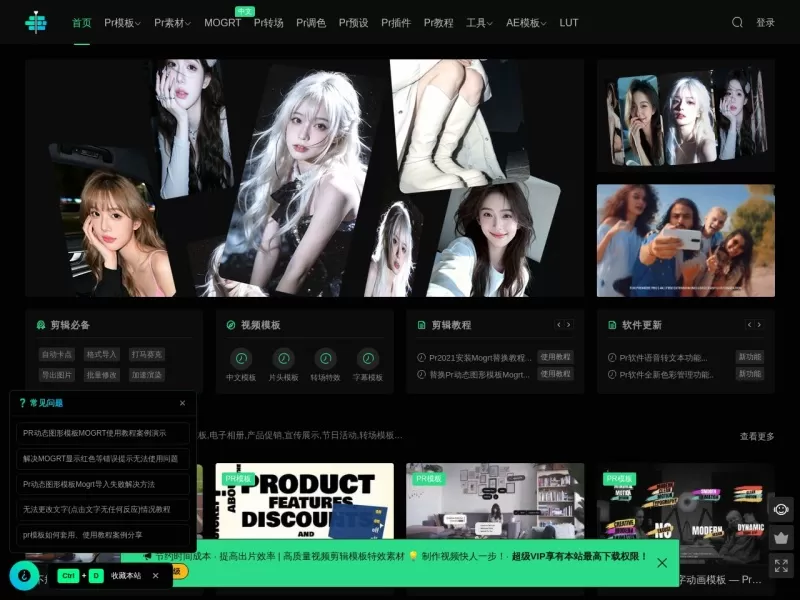Click 新功能 next to Pr软件语音转文本功能
800x600 pixels.
tap(750, 356)
